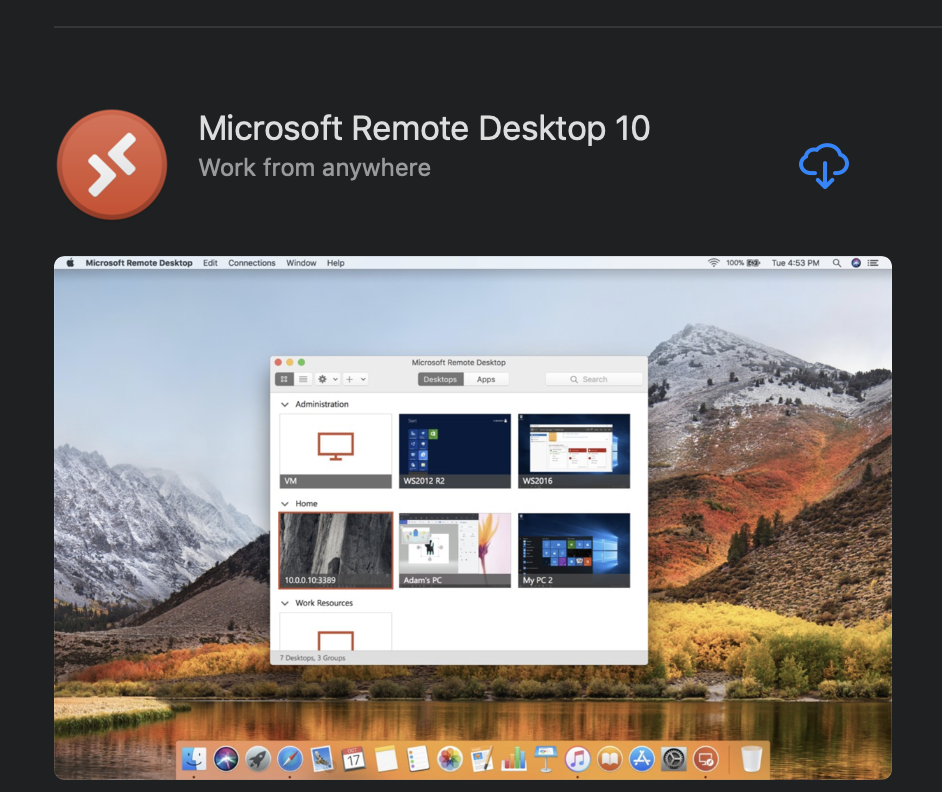Select the desktop thumbnail under Work Resources
Screen dimensions: 942x792
(x=336, y=632)
